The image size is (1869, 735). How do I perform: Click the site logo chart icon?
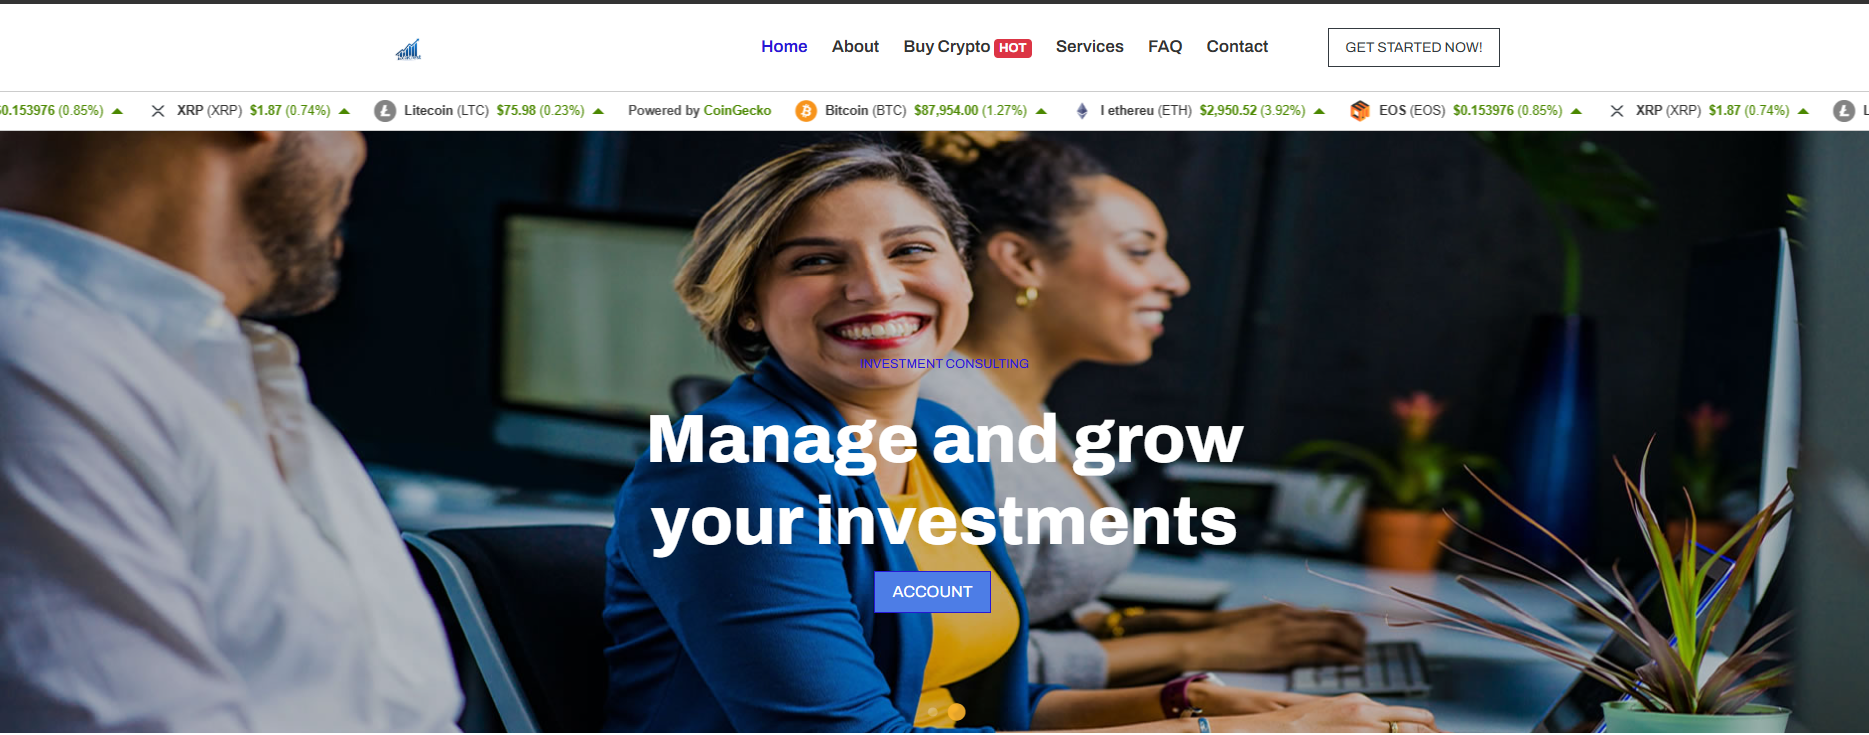click(x=408, y=49)
